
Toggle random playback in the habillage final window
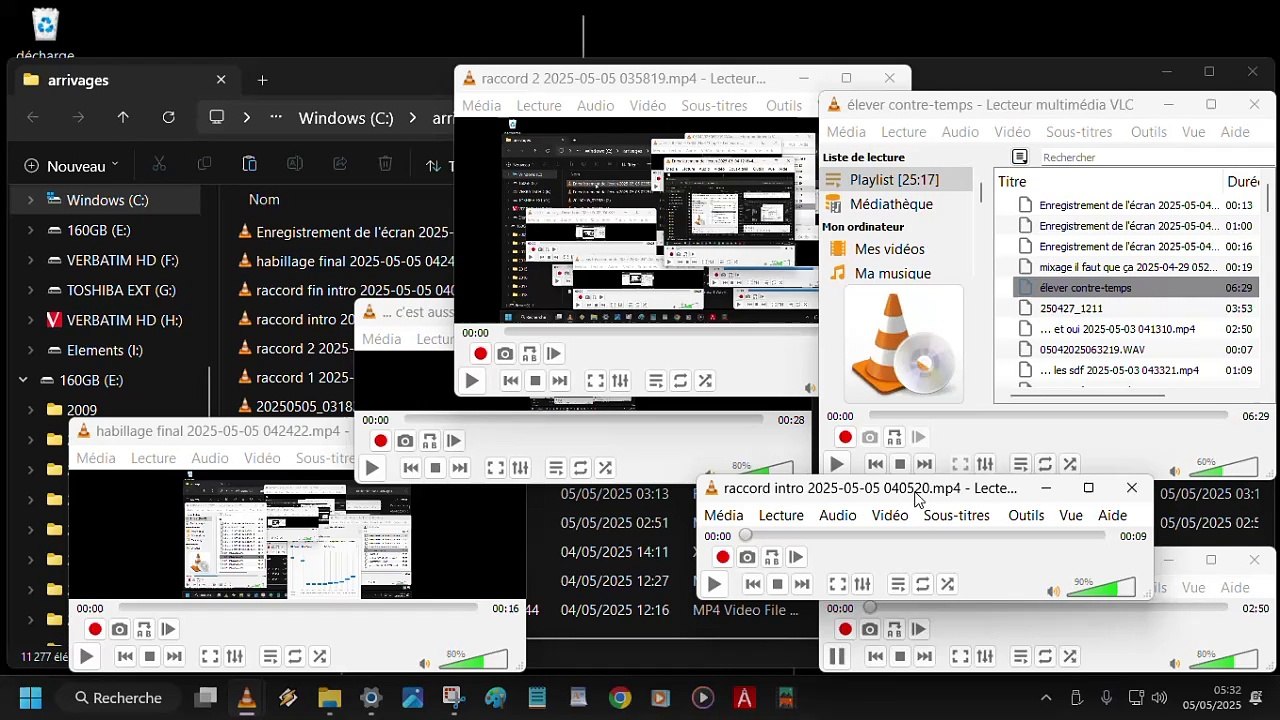click(319, 657)
